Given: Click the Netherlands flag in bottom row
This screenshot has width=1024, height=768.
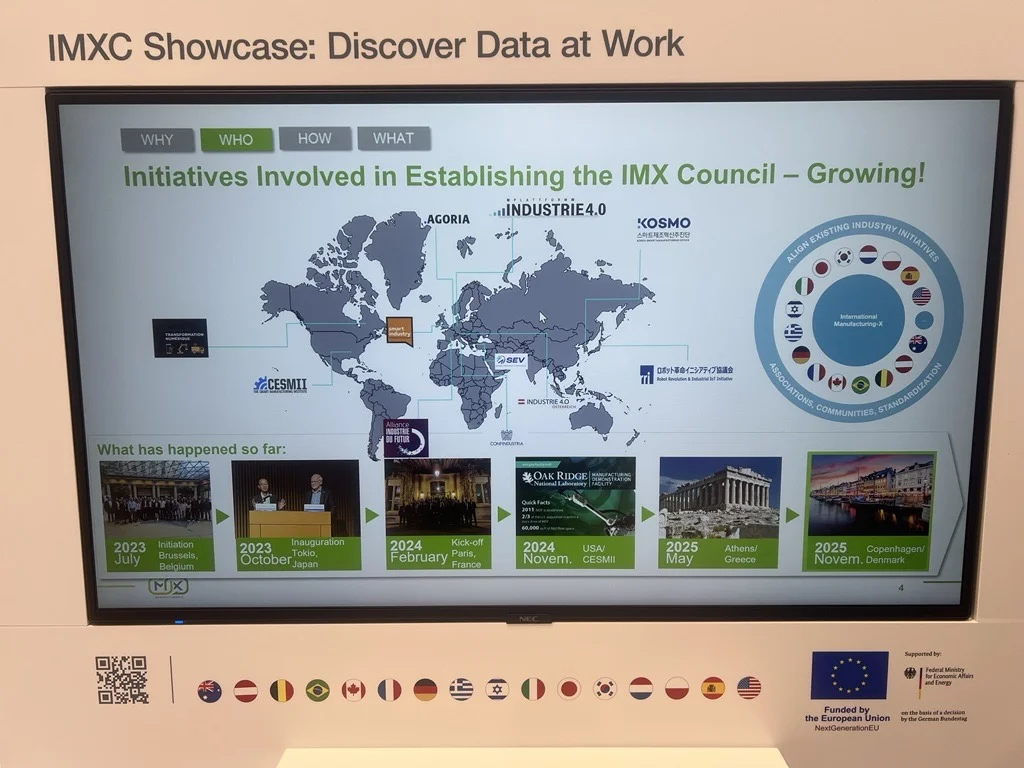Looking at the screenshot, I should click(x=641, y=688).
